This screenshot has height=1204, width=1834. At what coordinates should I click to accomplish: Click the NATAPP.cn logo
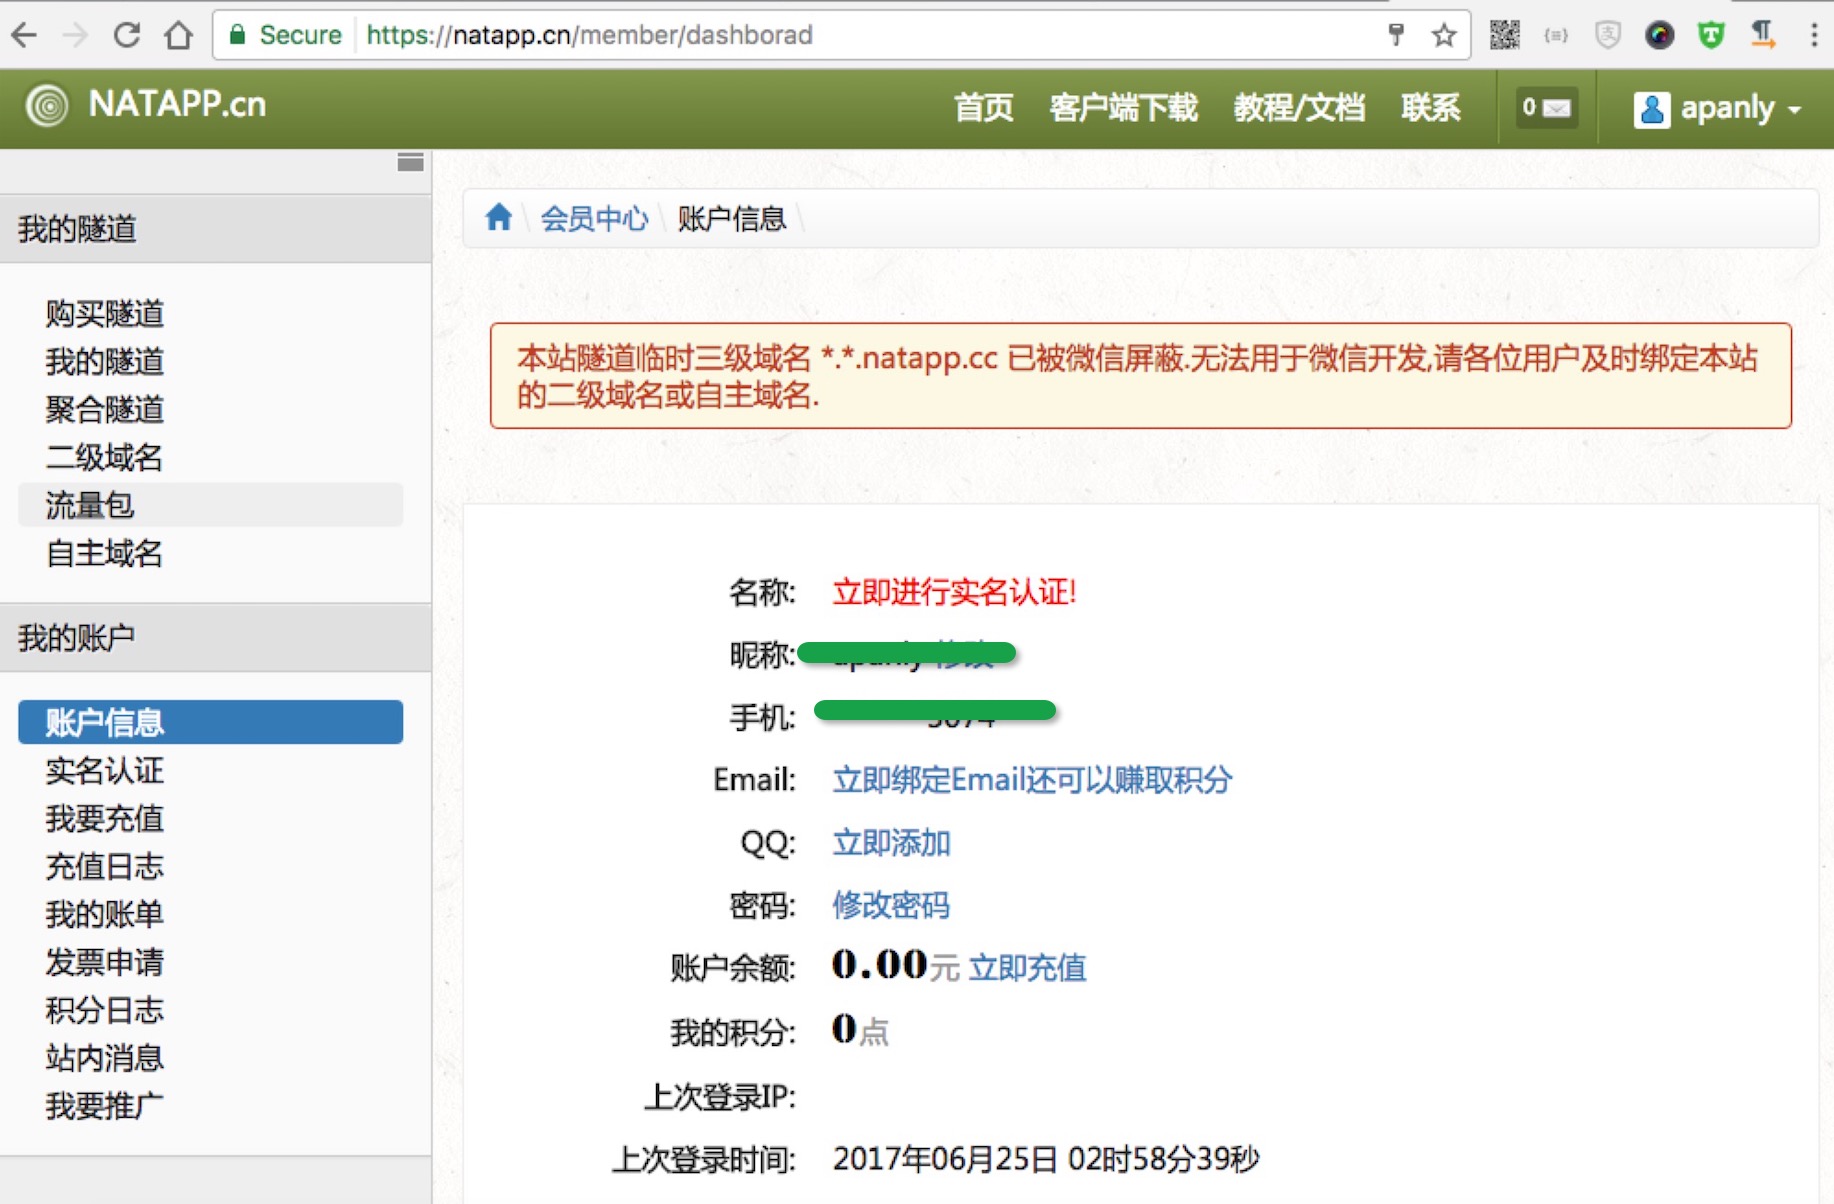146,105
